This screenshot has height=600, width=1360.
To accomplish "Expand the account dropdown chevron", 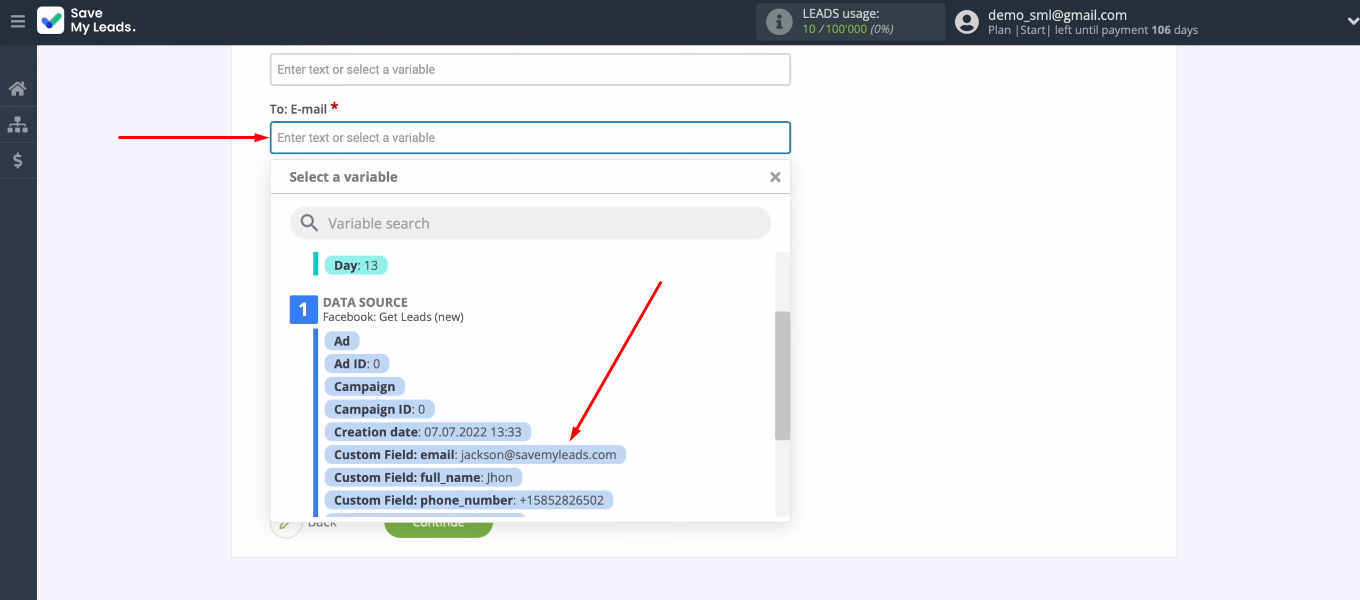I will tap(1341, 22).
